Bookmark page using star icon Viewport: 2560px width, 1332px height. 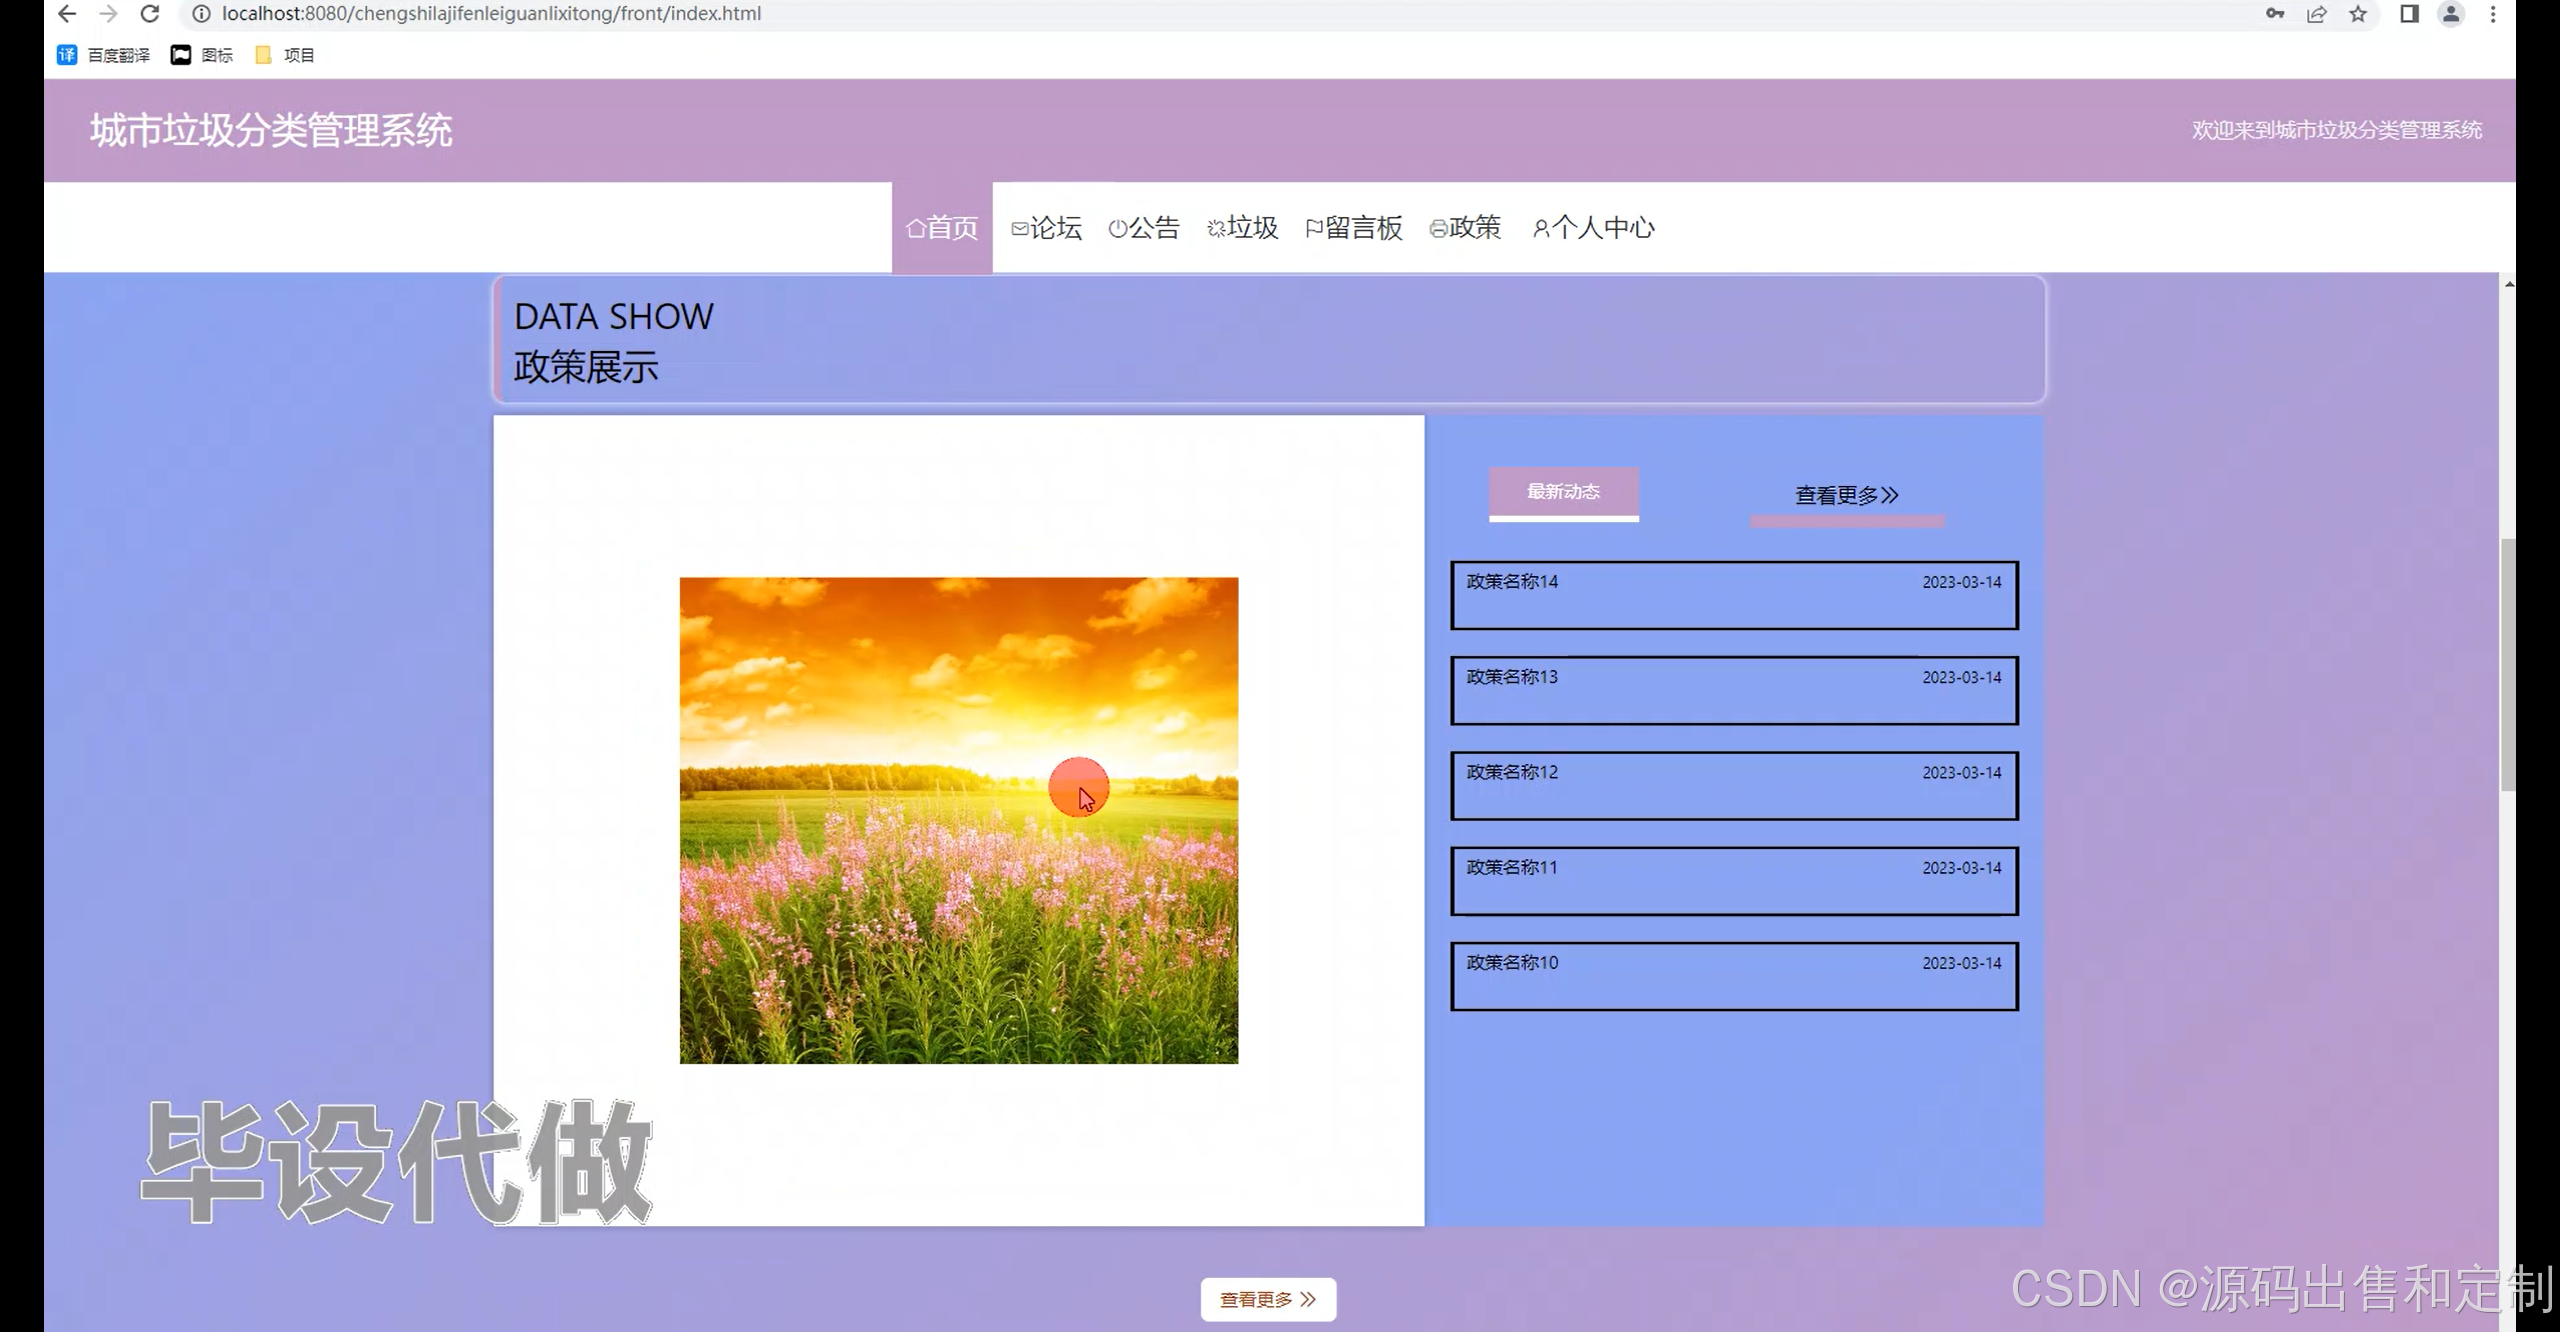(x=2358, y=14)
